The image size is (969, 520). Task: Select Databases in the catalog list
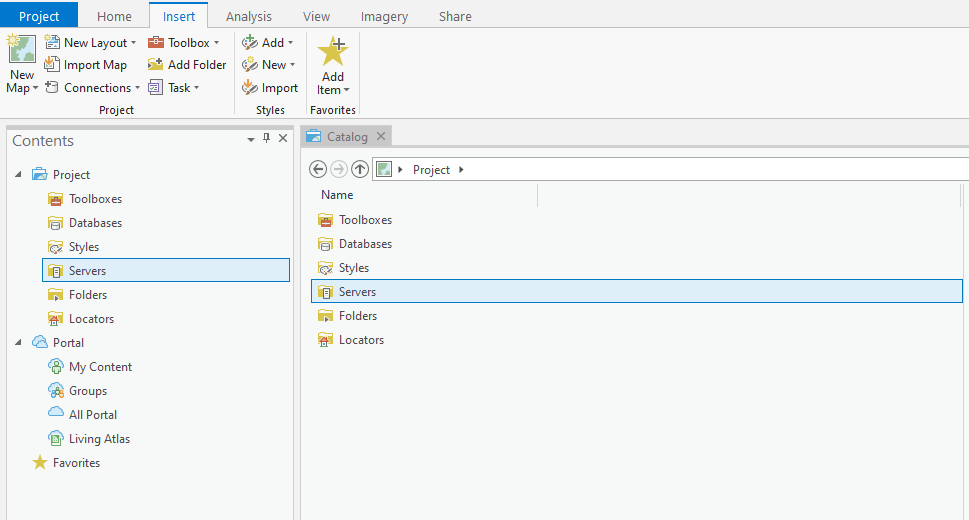point(365,244)
